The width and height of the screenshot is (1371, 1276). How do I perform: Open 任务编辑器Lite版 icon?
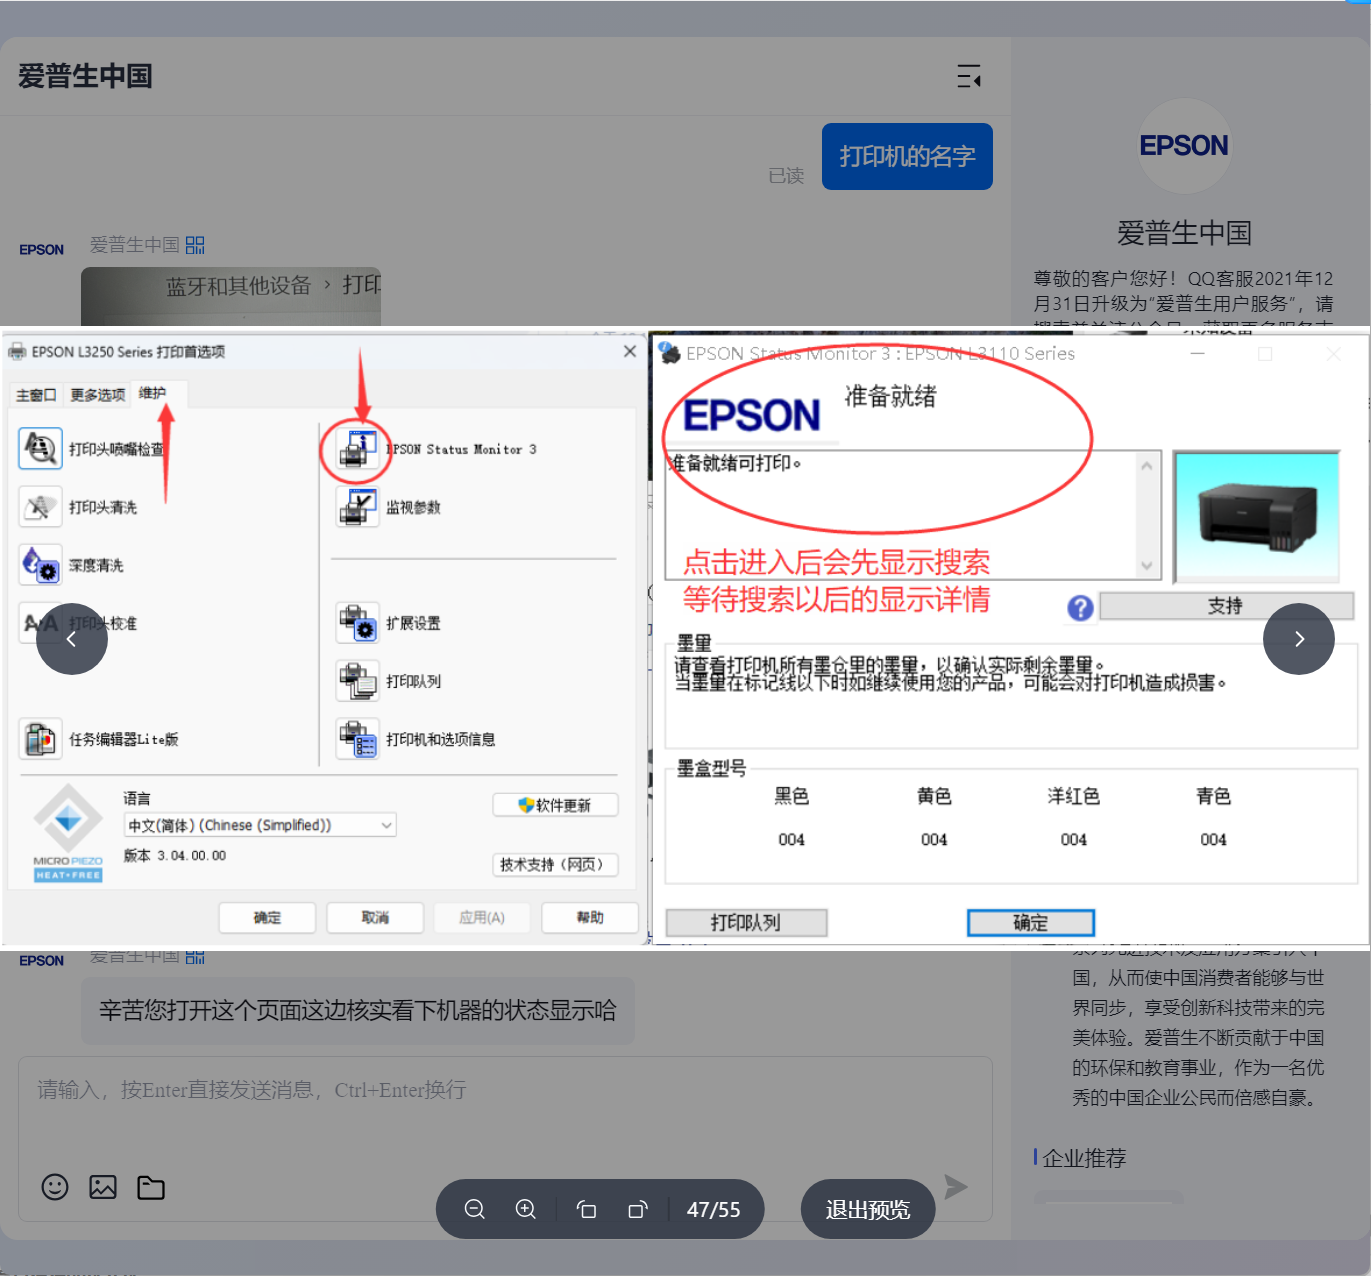point(40,739)
